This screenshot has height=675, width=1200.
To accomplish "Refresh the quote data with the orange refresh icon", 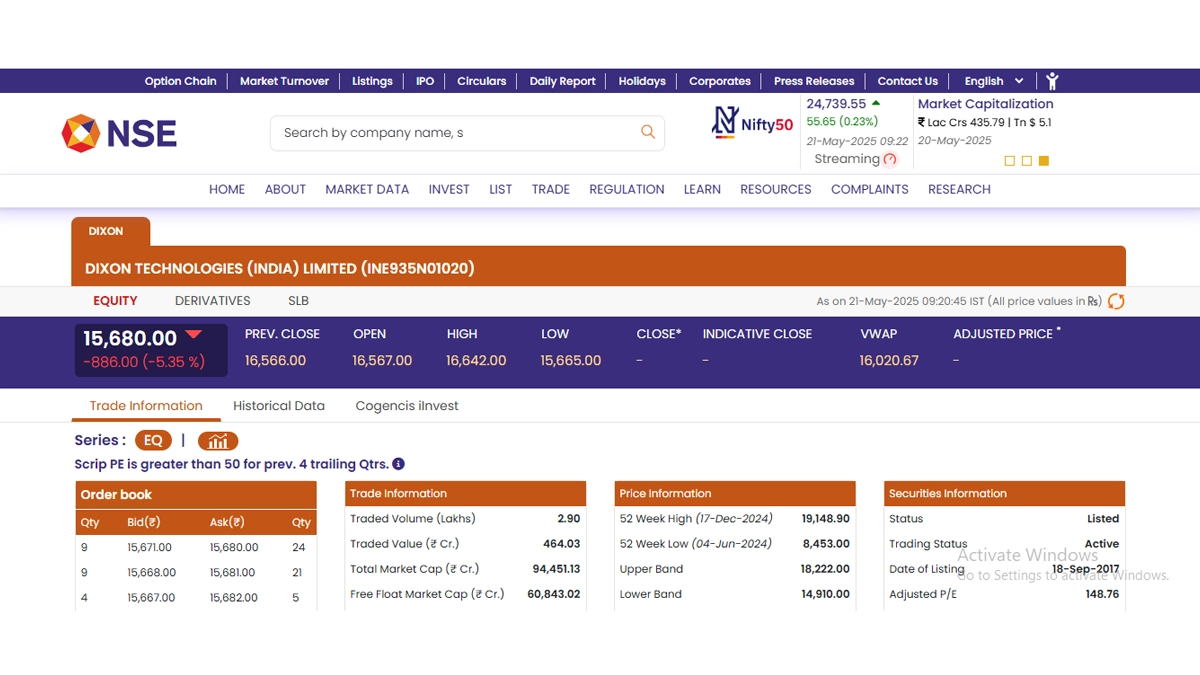I will click(x=1116, y=301).
